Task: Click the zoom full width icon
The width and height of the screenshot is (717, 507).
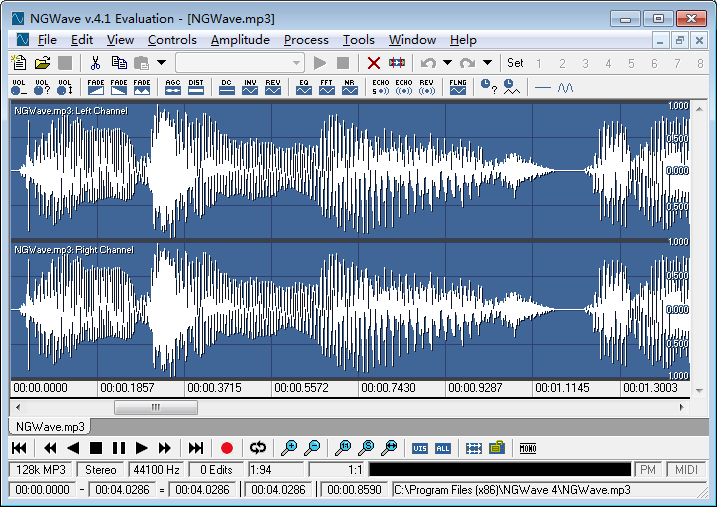Action: [x=389, y=448]
